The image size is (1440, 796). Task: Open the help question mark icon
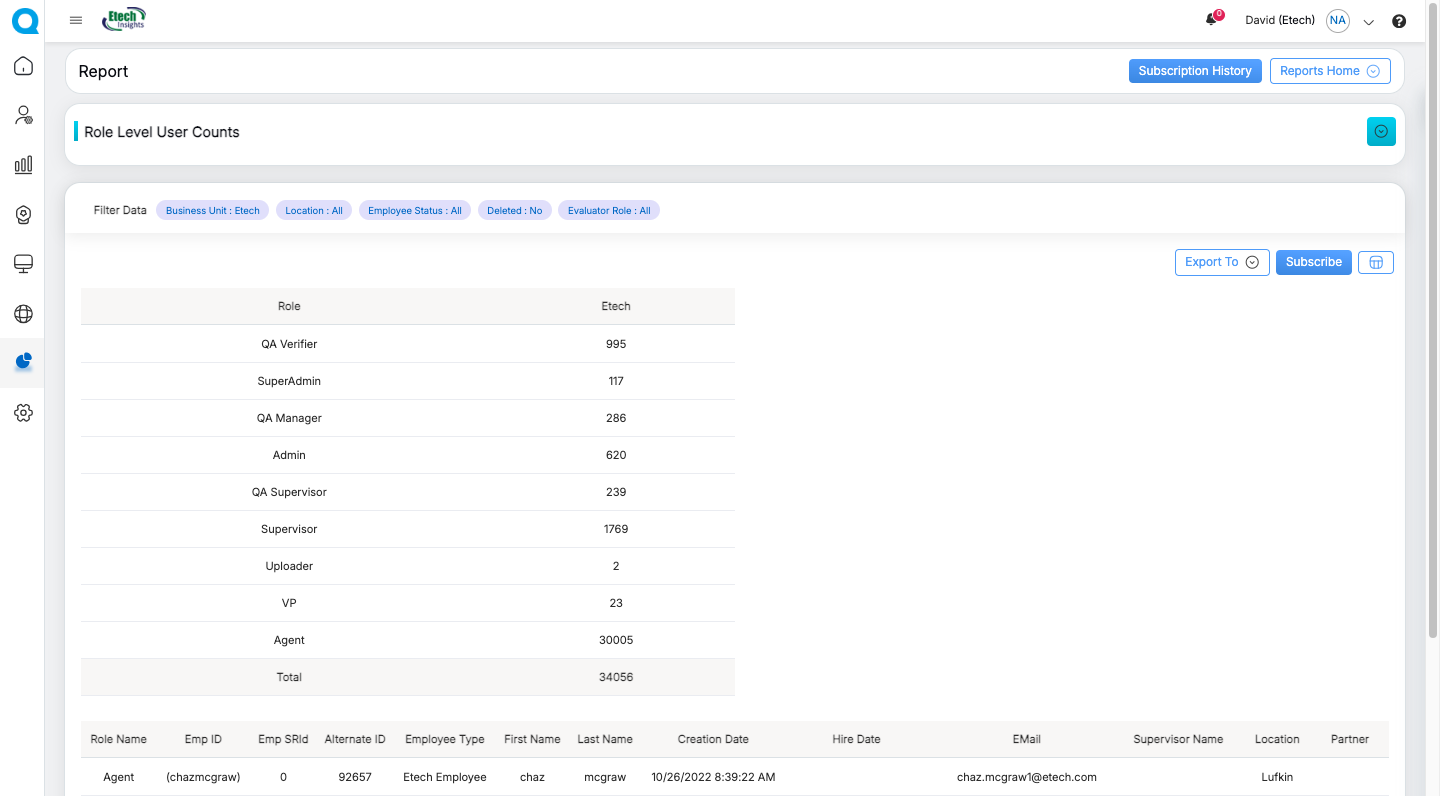pos(1399,21)
